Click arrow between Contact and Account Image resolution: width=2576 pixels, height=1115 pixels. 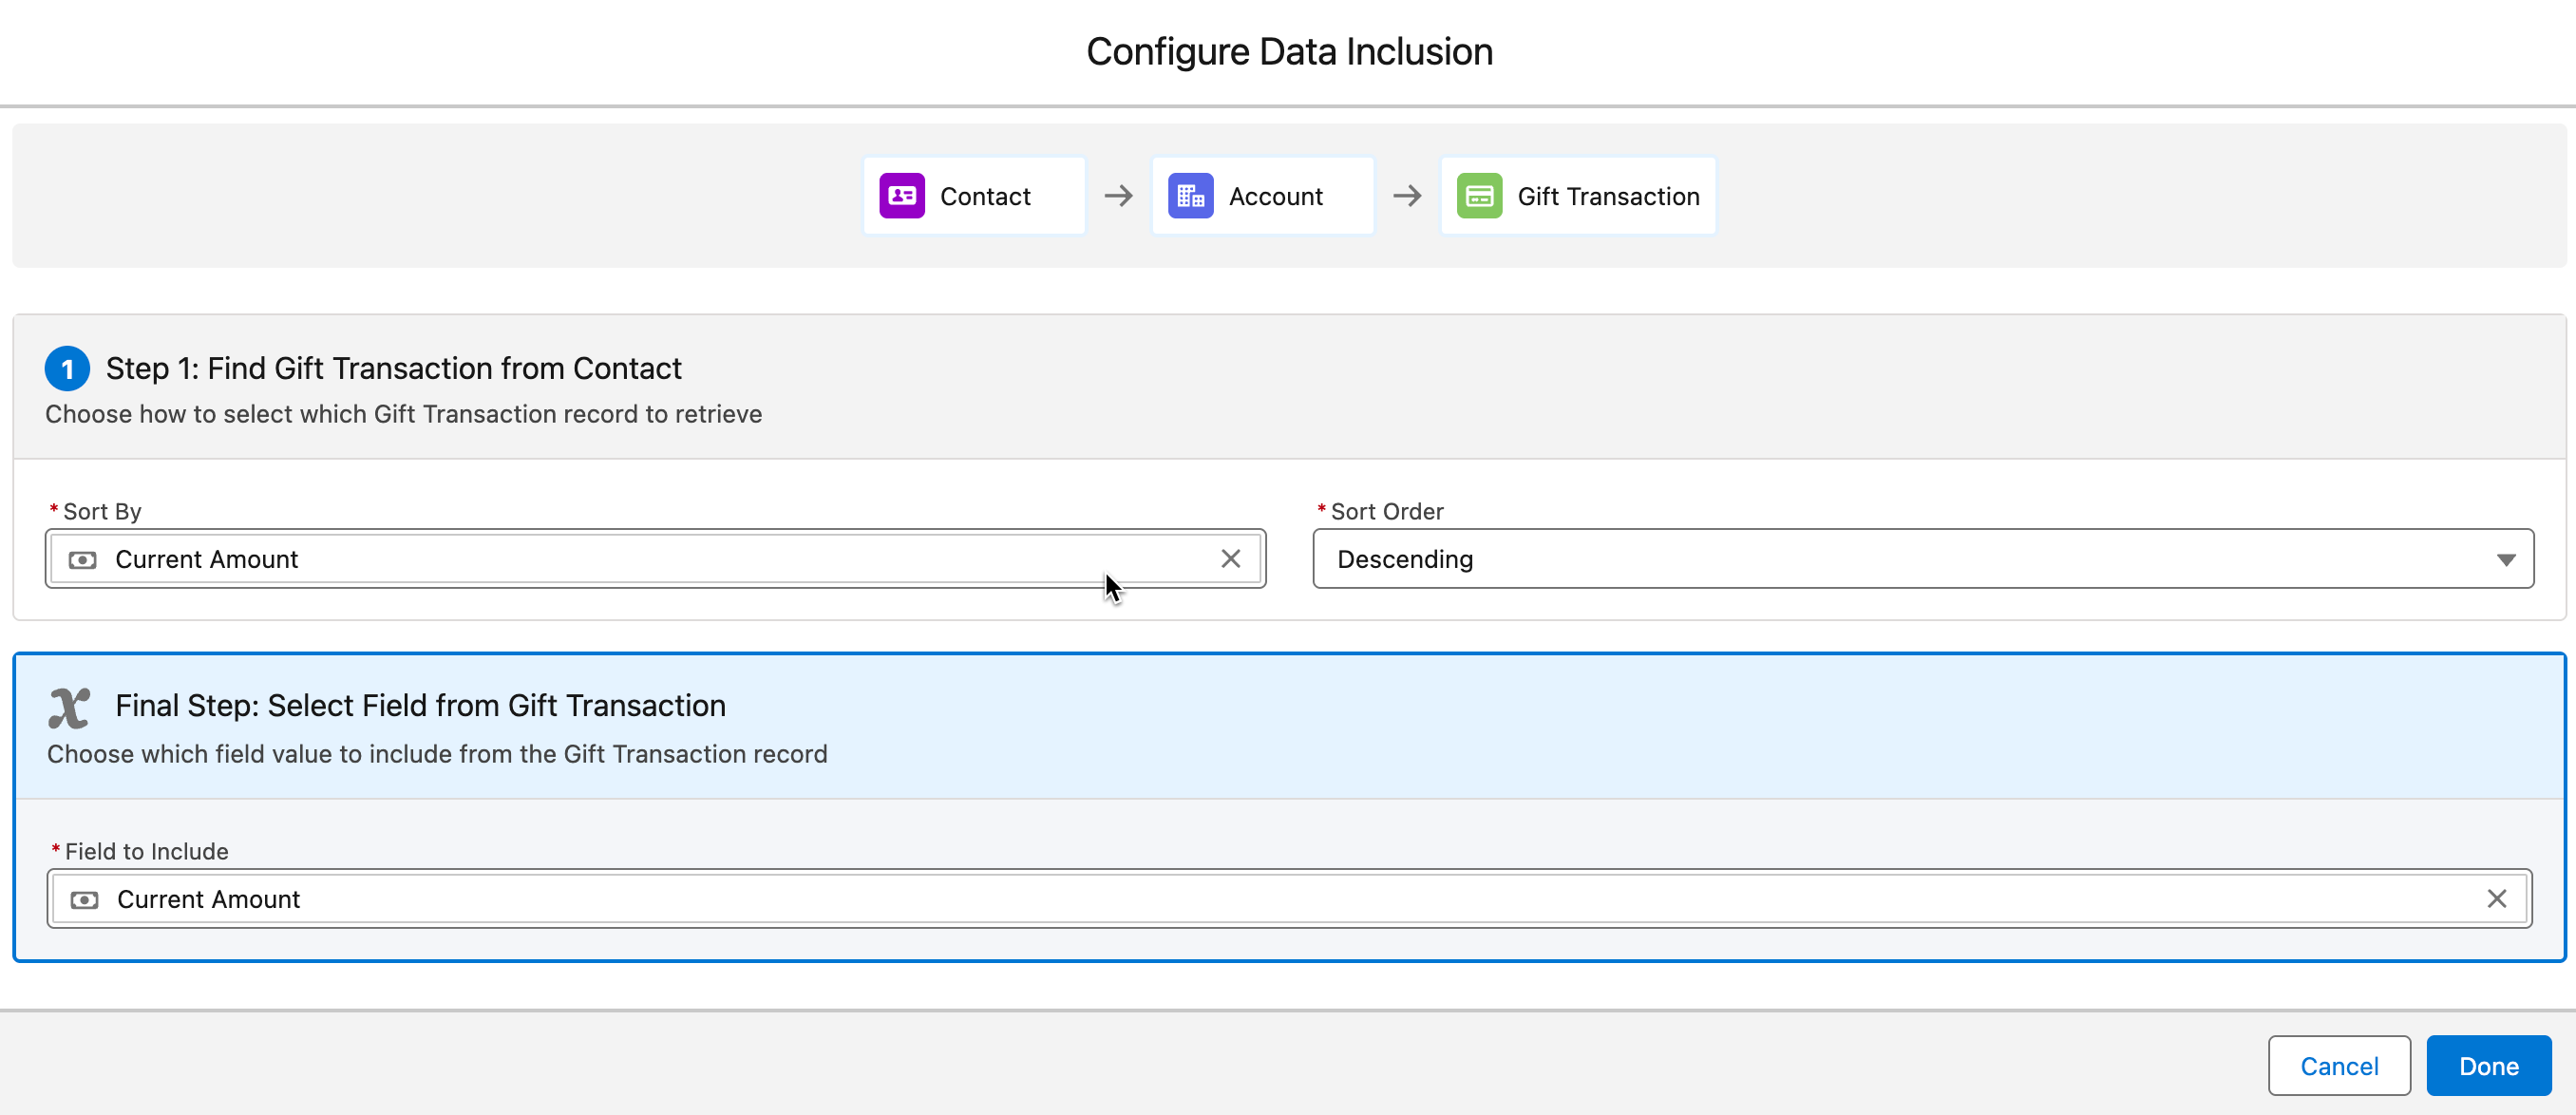pos(1118,196)
